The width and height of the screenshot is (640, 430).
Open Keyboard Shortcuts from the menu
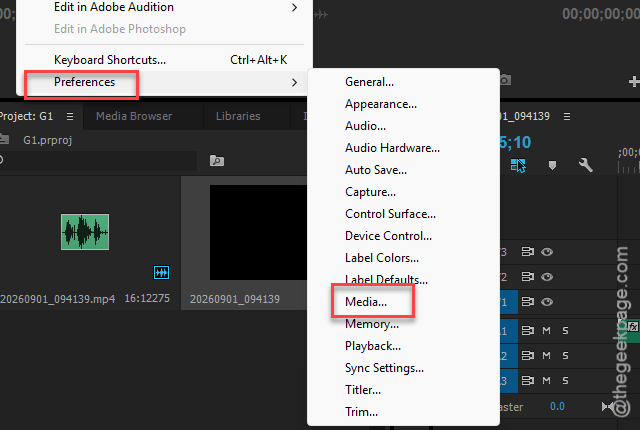point(164,60)
